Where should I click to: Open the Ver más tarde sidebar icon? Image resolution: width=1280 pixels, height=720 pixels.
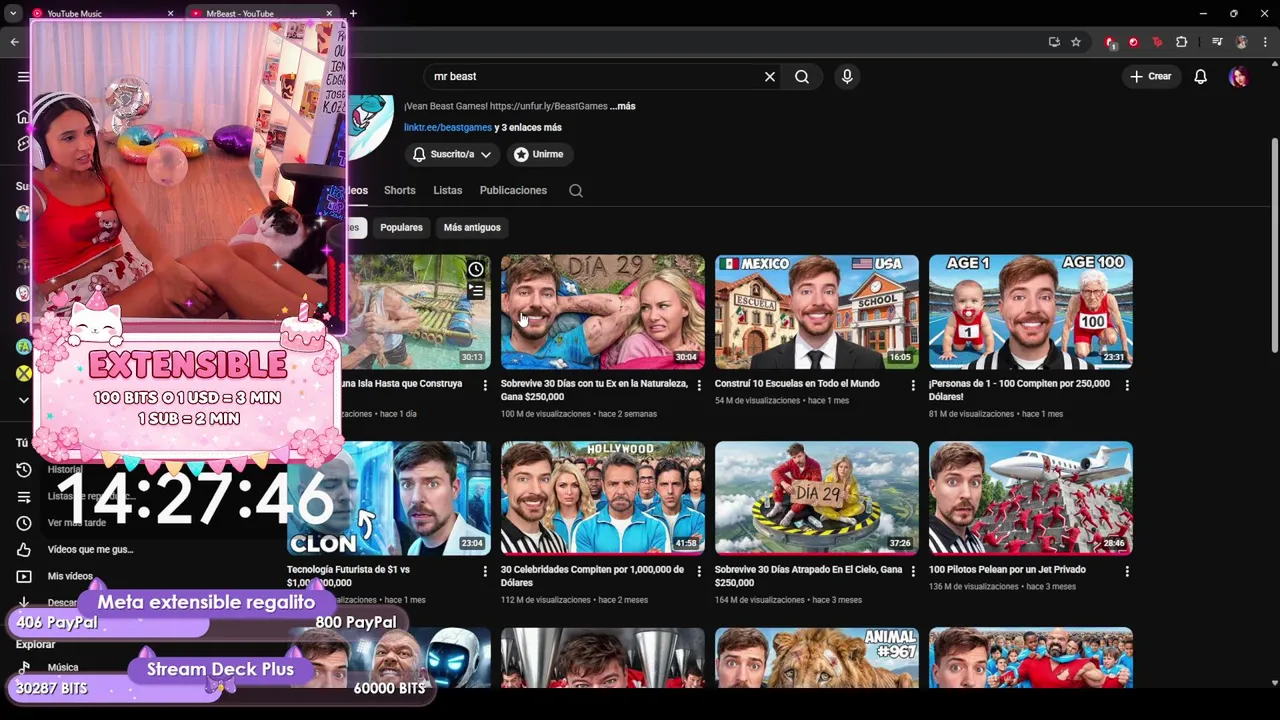click(x=24, y=523)
